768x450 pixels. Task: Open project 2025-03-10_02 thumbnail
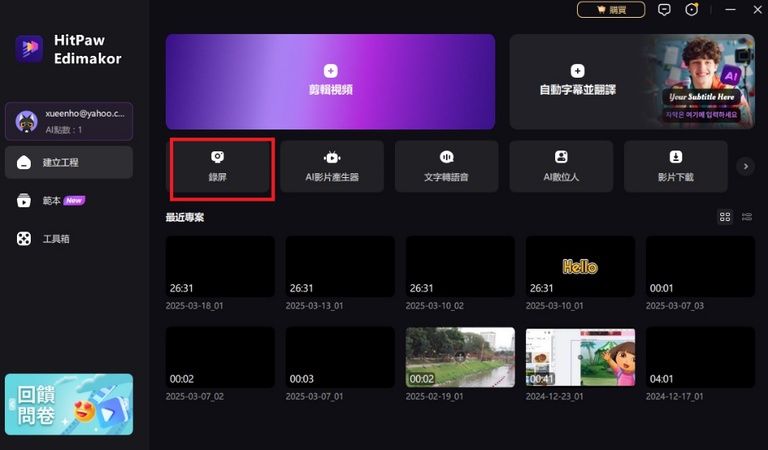point(460,266)
